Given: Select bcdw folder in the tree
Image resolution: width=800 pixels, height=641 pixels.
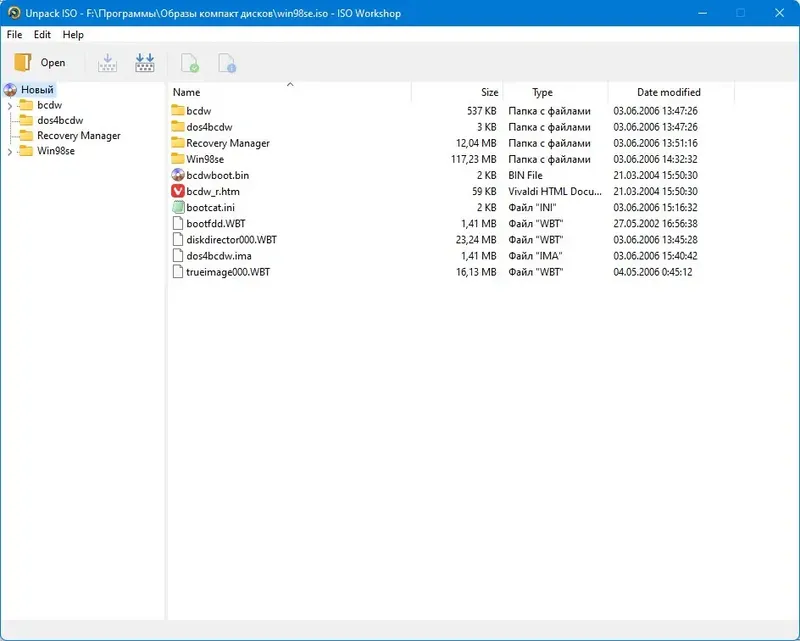Looking at the screenshot, I should pos(49,105).
